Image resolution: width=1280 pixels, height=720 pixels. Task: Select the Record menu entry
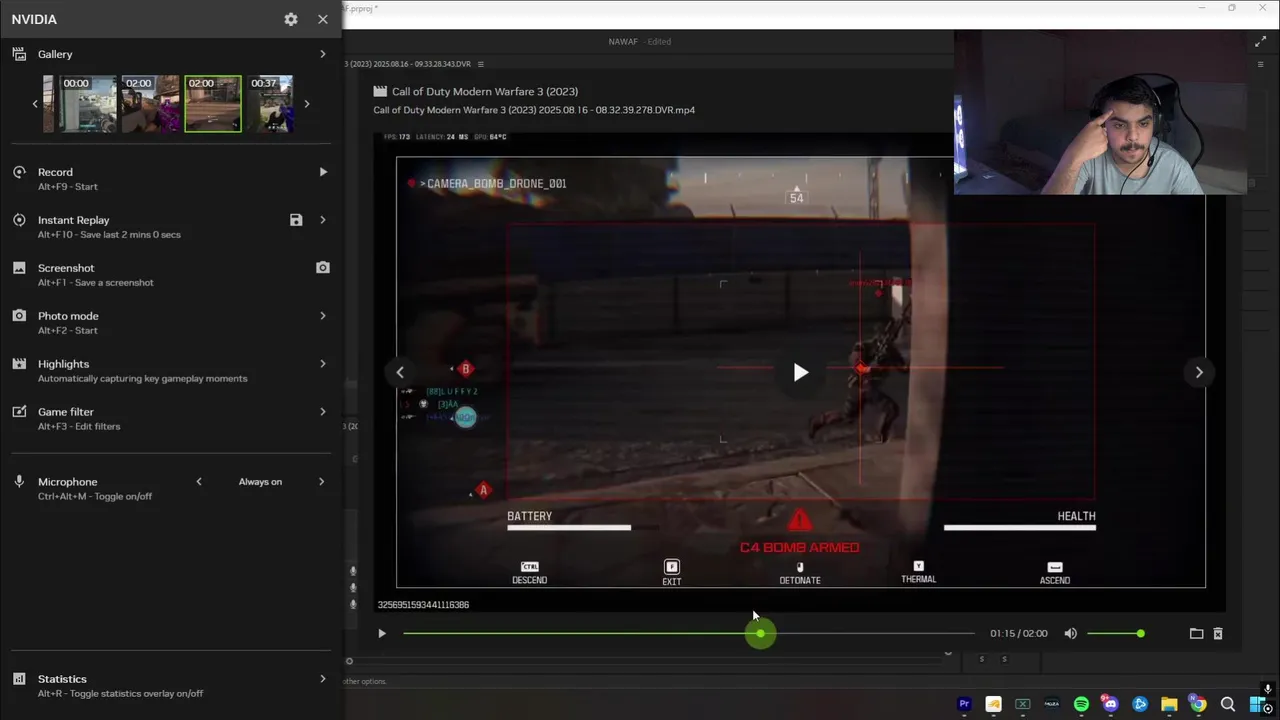click(x=170, y=178)
